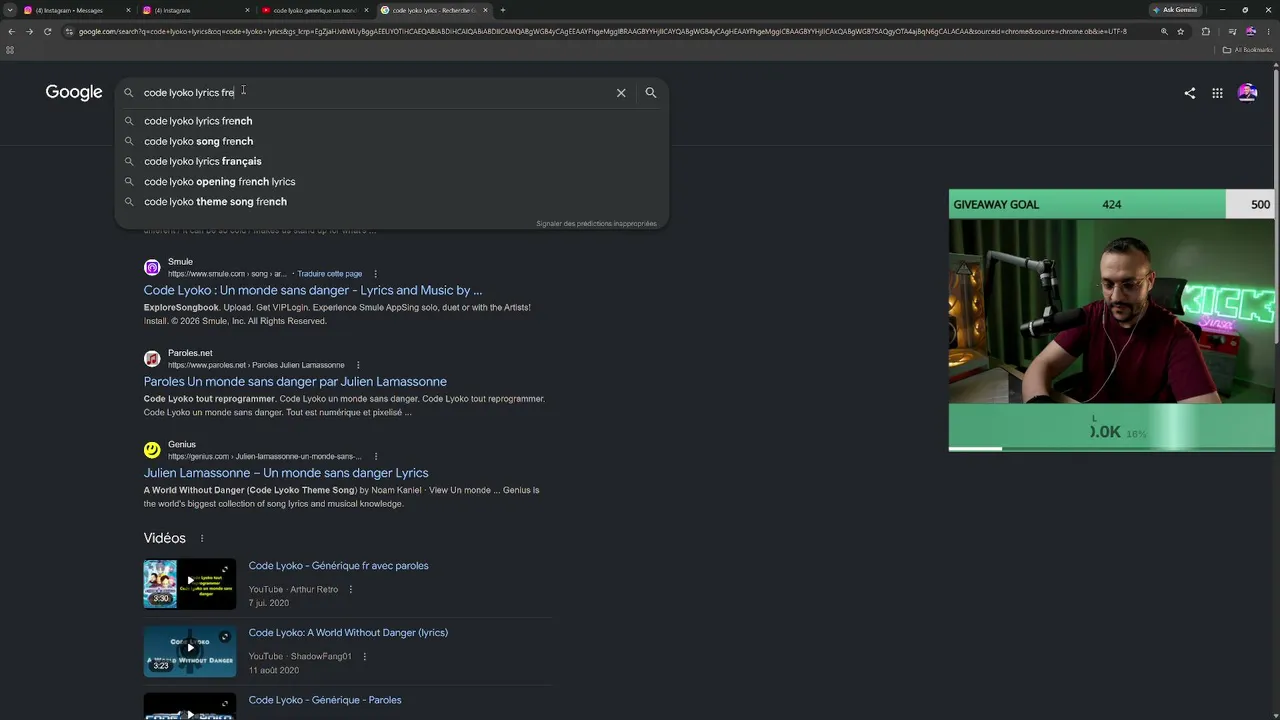
Task: Open the Google apps grid
Action: pos(1217,93)
